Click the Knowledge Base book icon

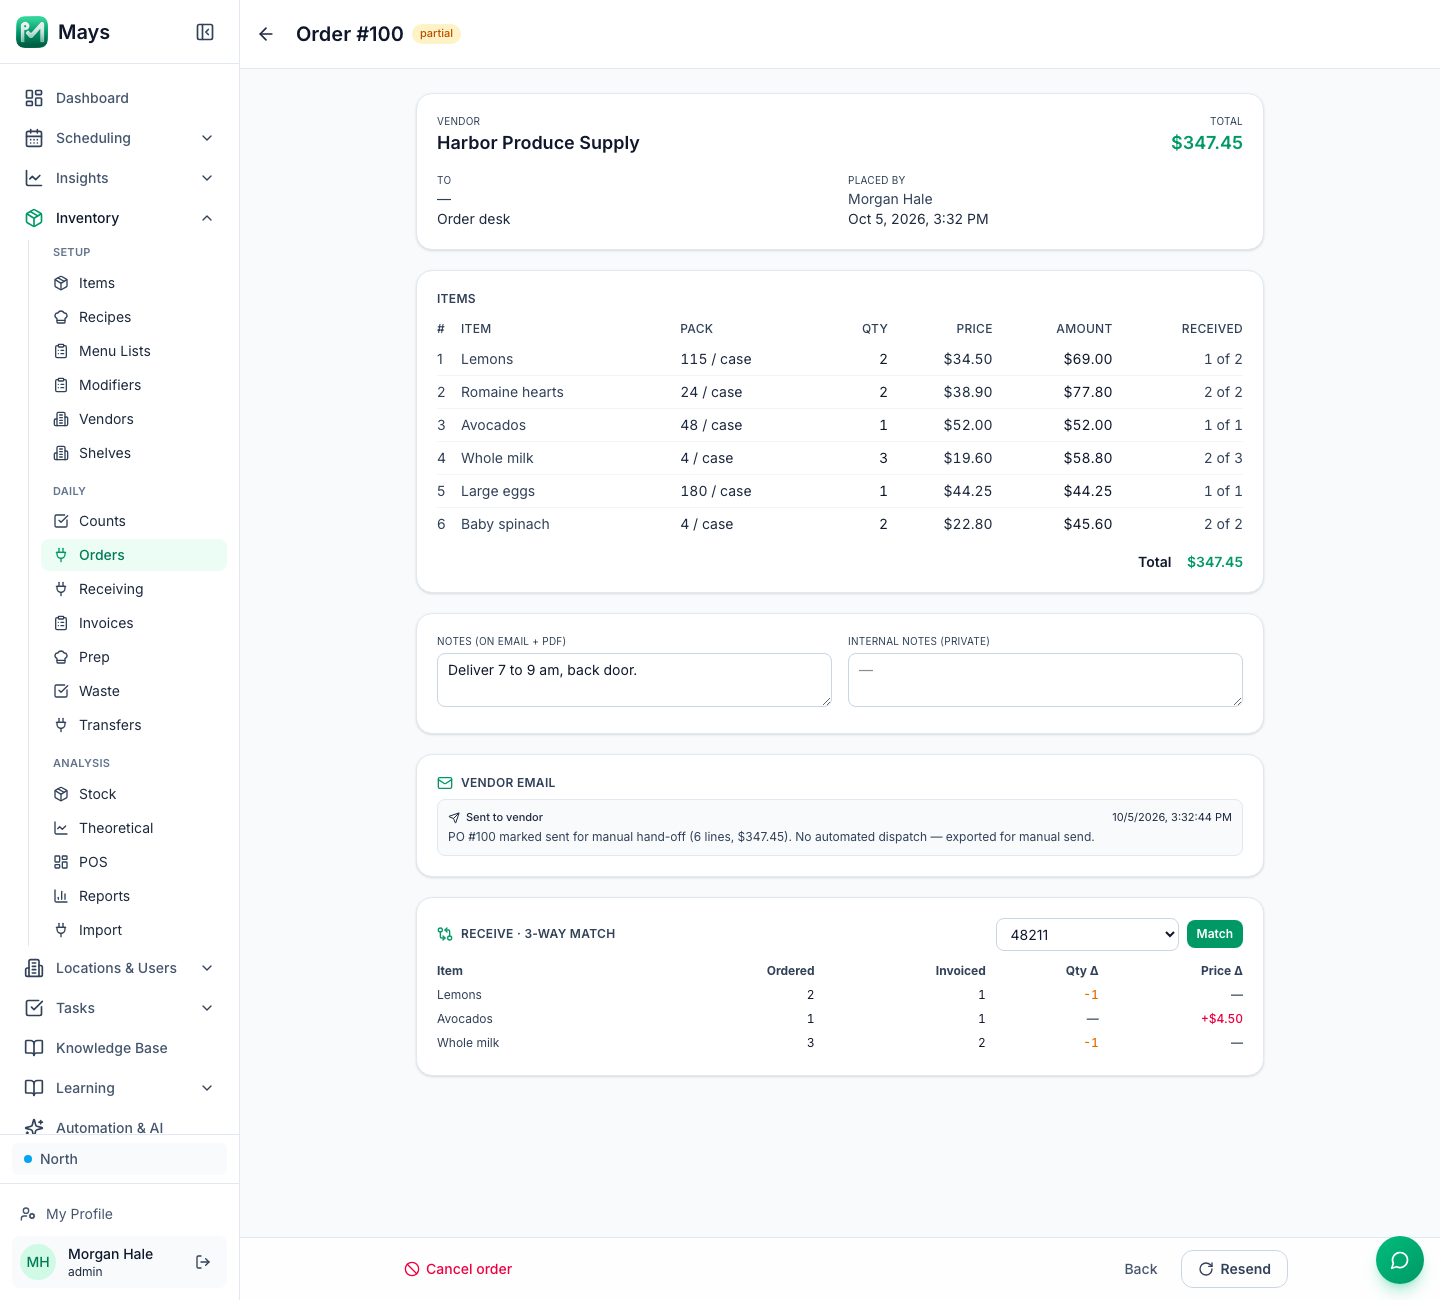pos(34,1048)
